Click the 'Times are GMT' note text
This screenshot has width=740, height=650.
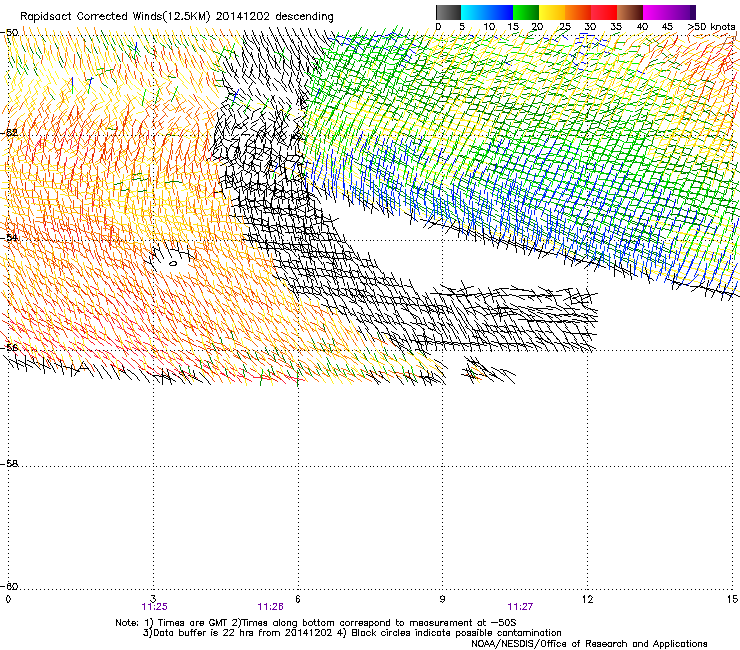192,623
